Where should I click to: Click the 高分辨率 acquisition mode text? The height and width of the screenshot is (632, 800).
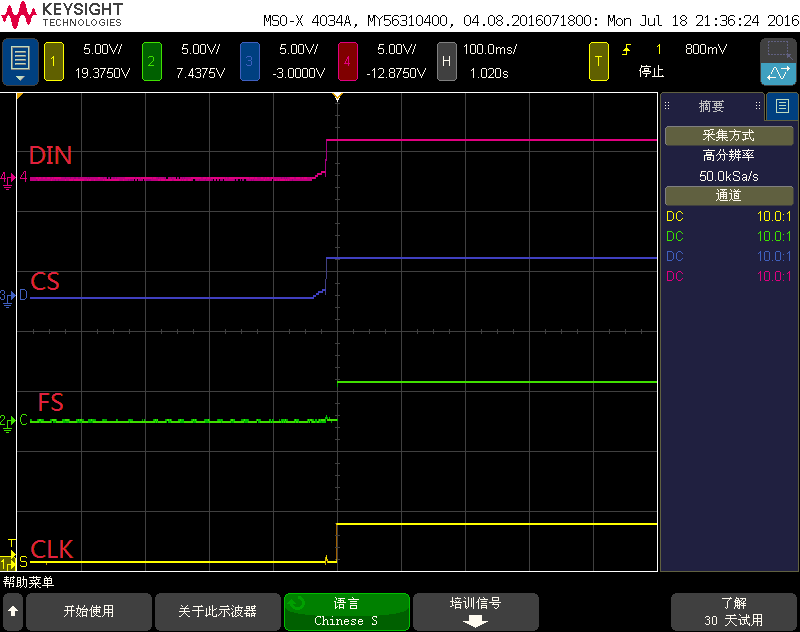(729, 155)
